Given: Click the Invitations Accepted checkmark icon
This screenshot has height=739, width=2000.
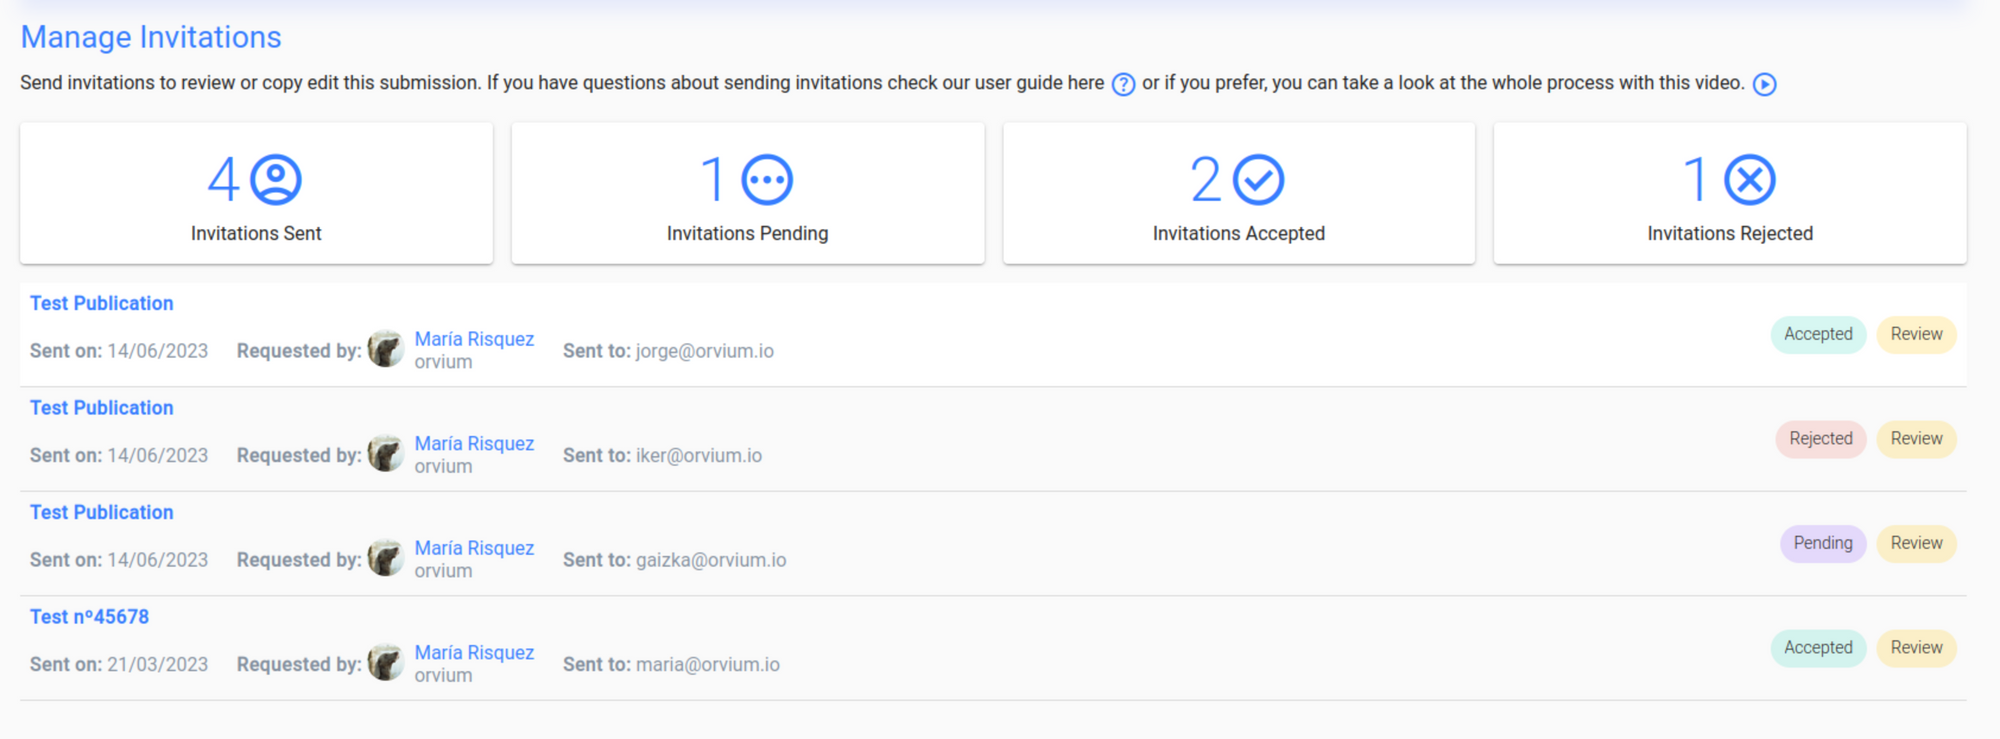Looking at the screenshot, I should click(1259, 180).
